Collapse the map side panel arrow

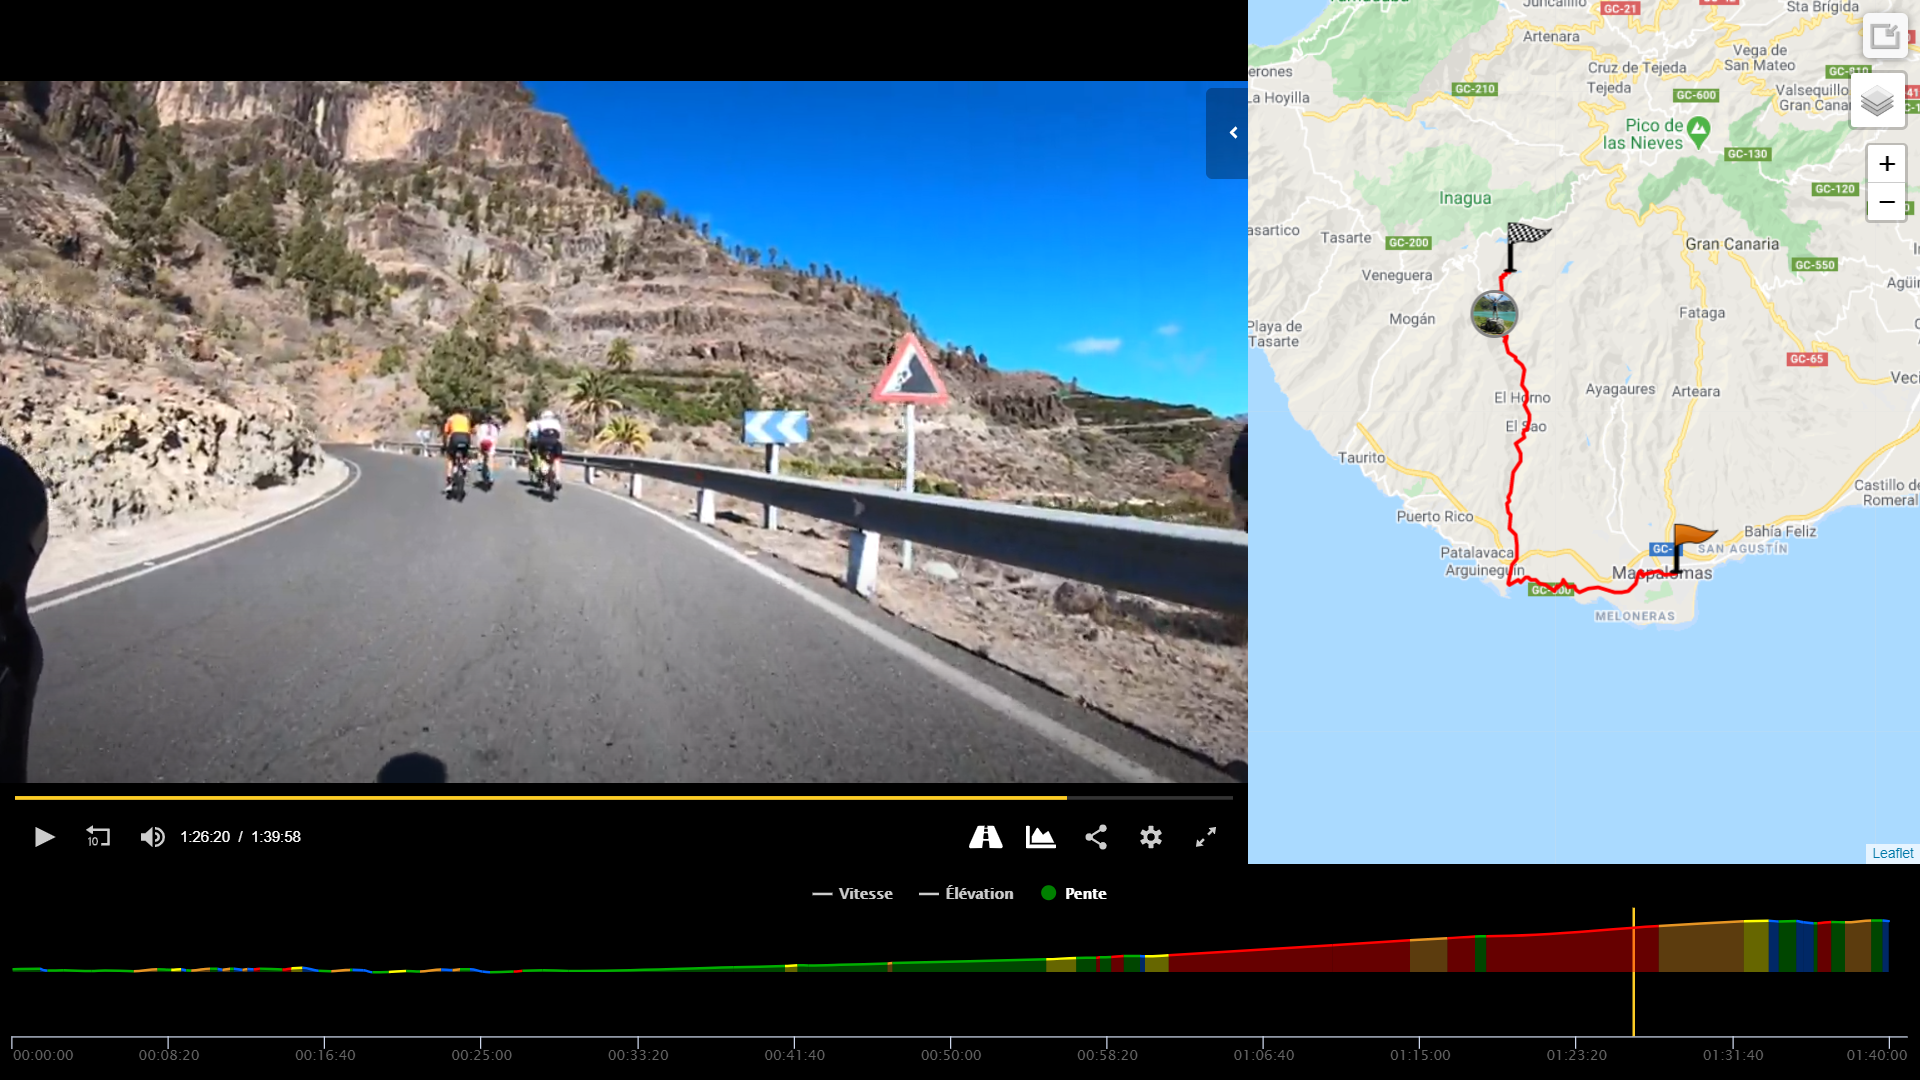(x=1232, y=133)
